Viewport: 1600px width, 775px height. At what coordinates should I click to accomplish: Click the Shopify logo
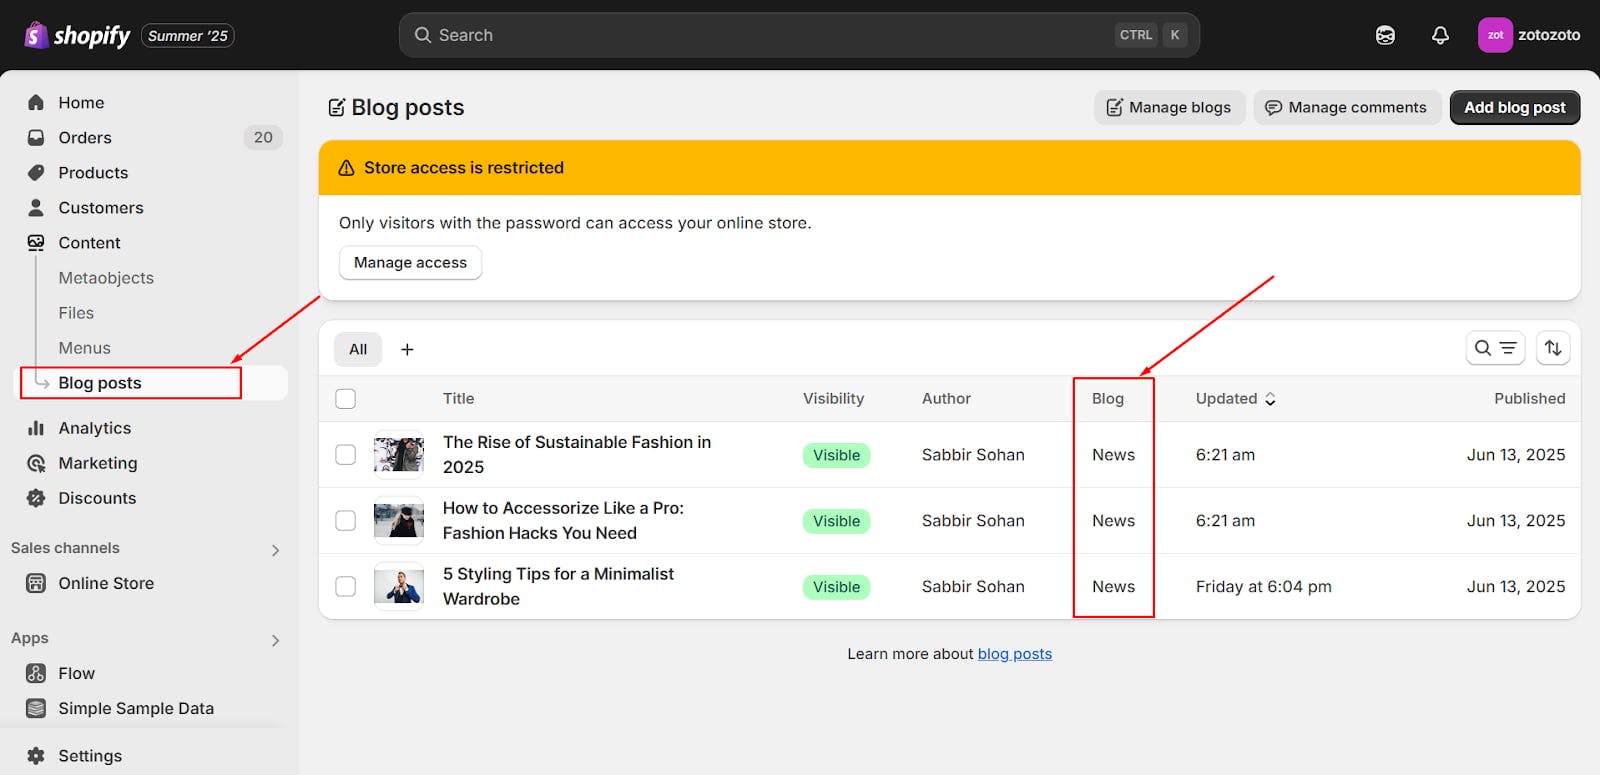pyautogui.click(x=78, y=36)
